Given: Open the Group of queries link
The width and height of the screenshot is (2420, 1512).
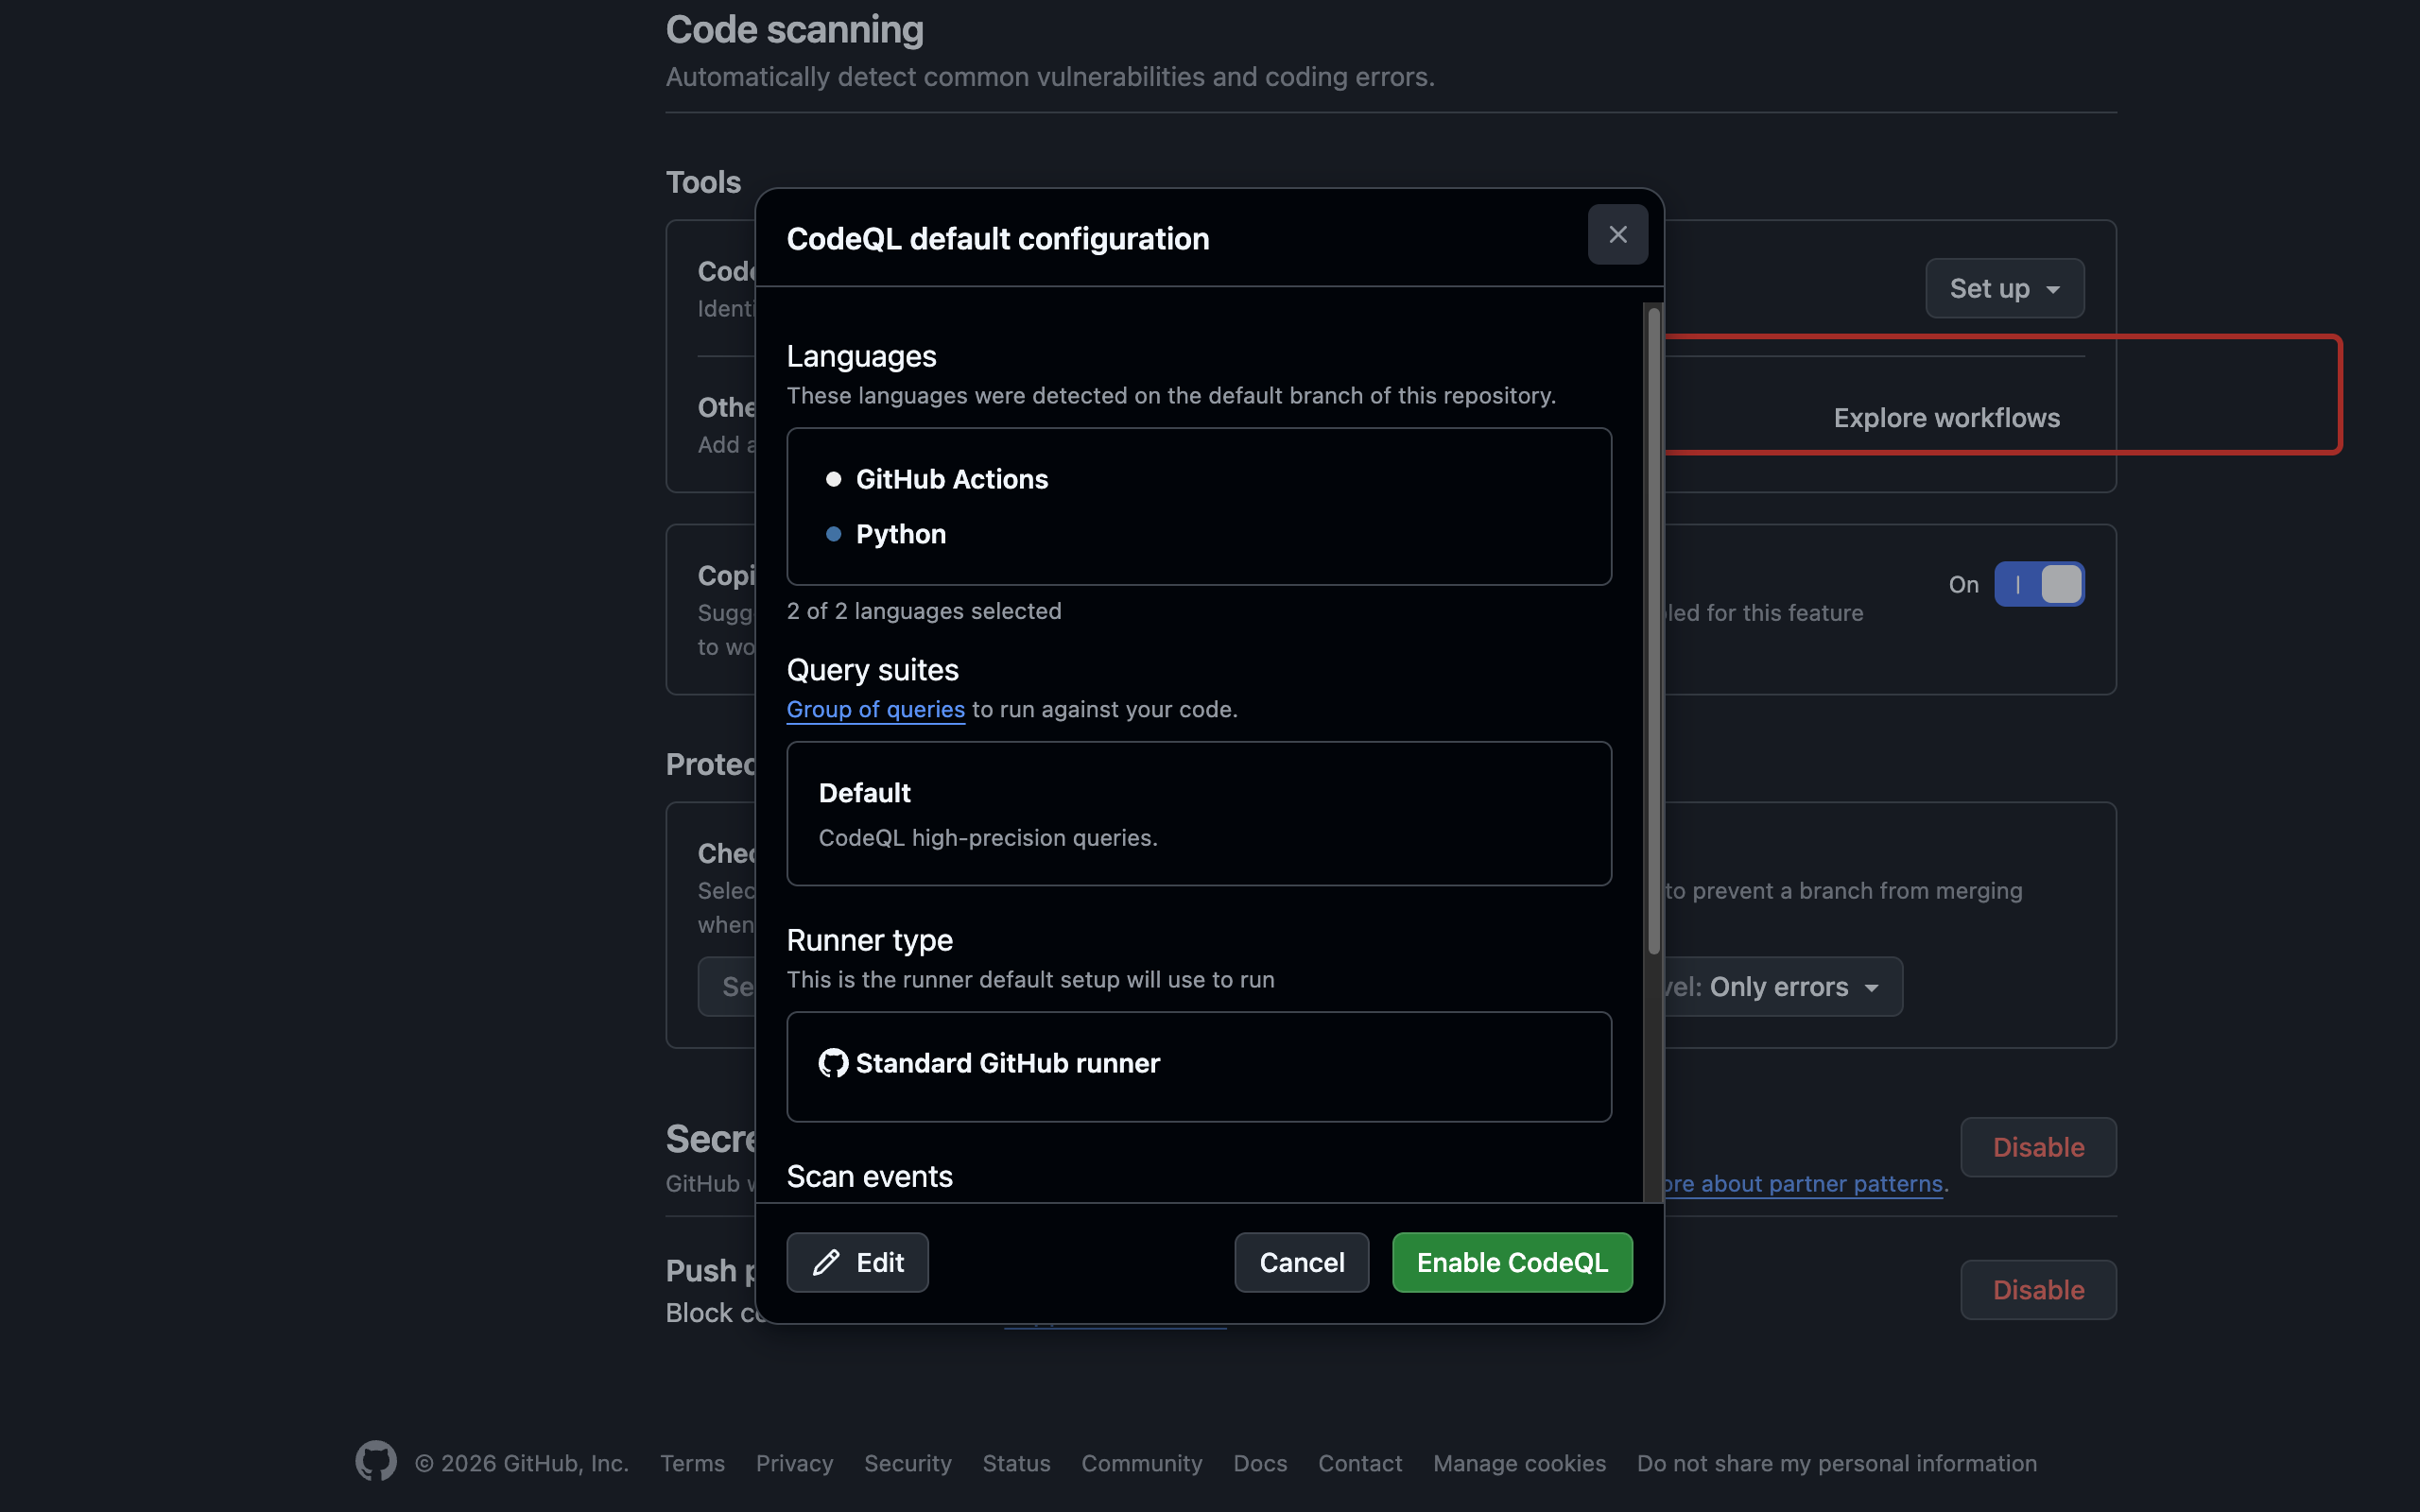Looking at the screenshot, I should 875,709.
